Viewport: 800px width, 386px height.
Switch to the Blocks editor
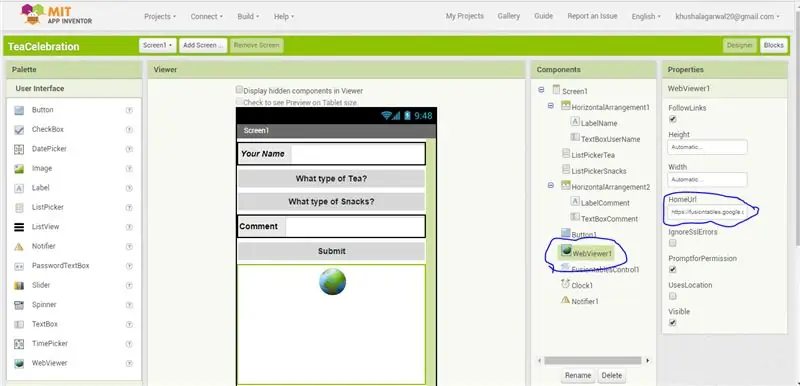click(x=773, y=45)
